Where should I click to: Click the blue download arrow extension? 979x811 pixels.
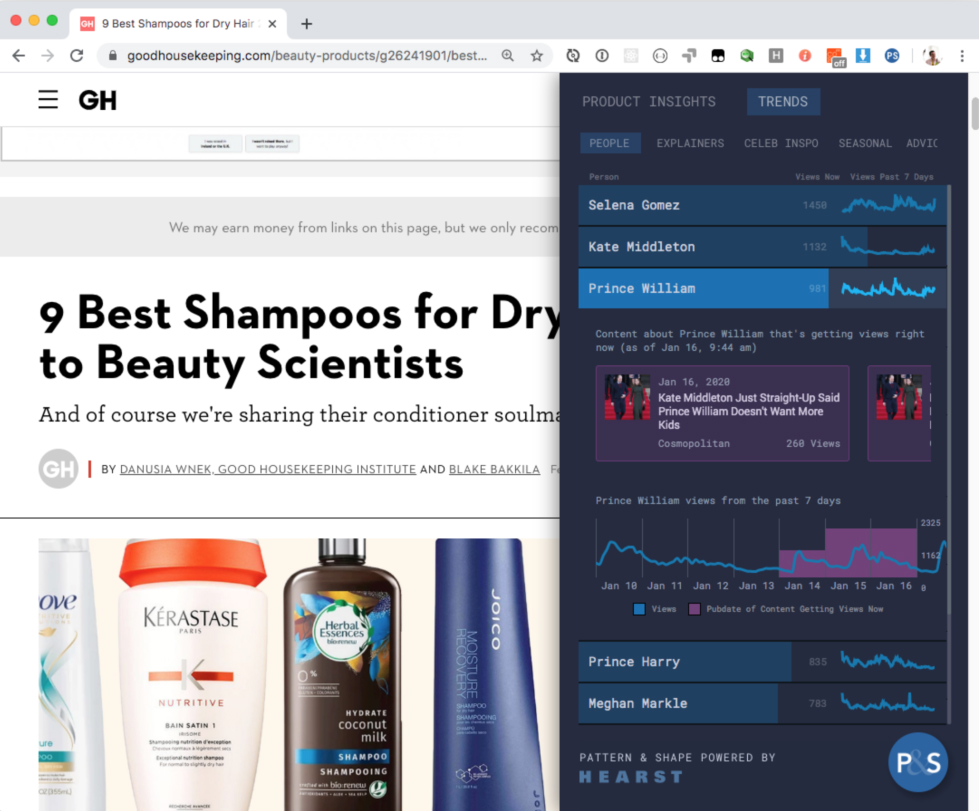863,56
